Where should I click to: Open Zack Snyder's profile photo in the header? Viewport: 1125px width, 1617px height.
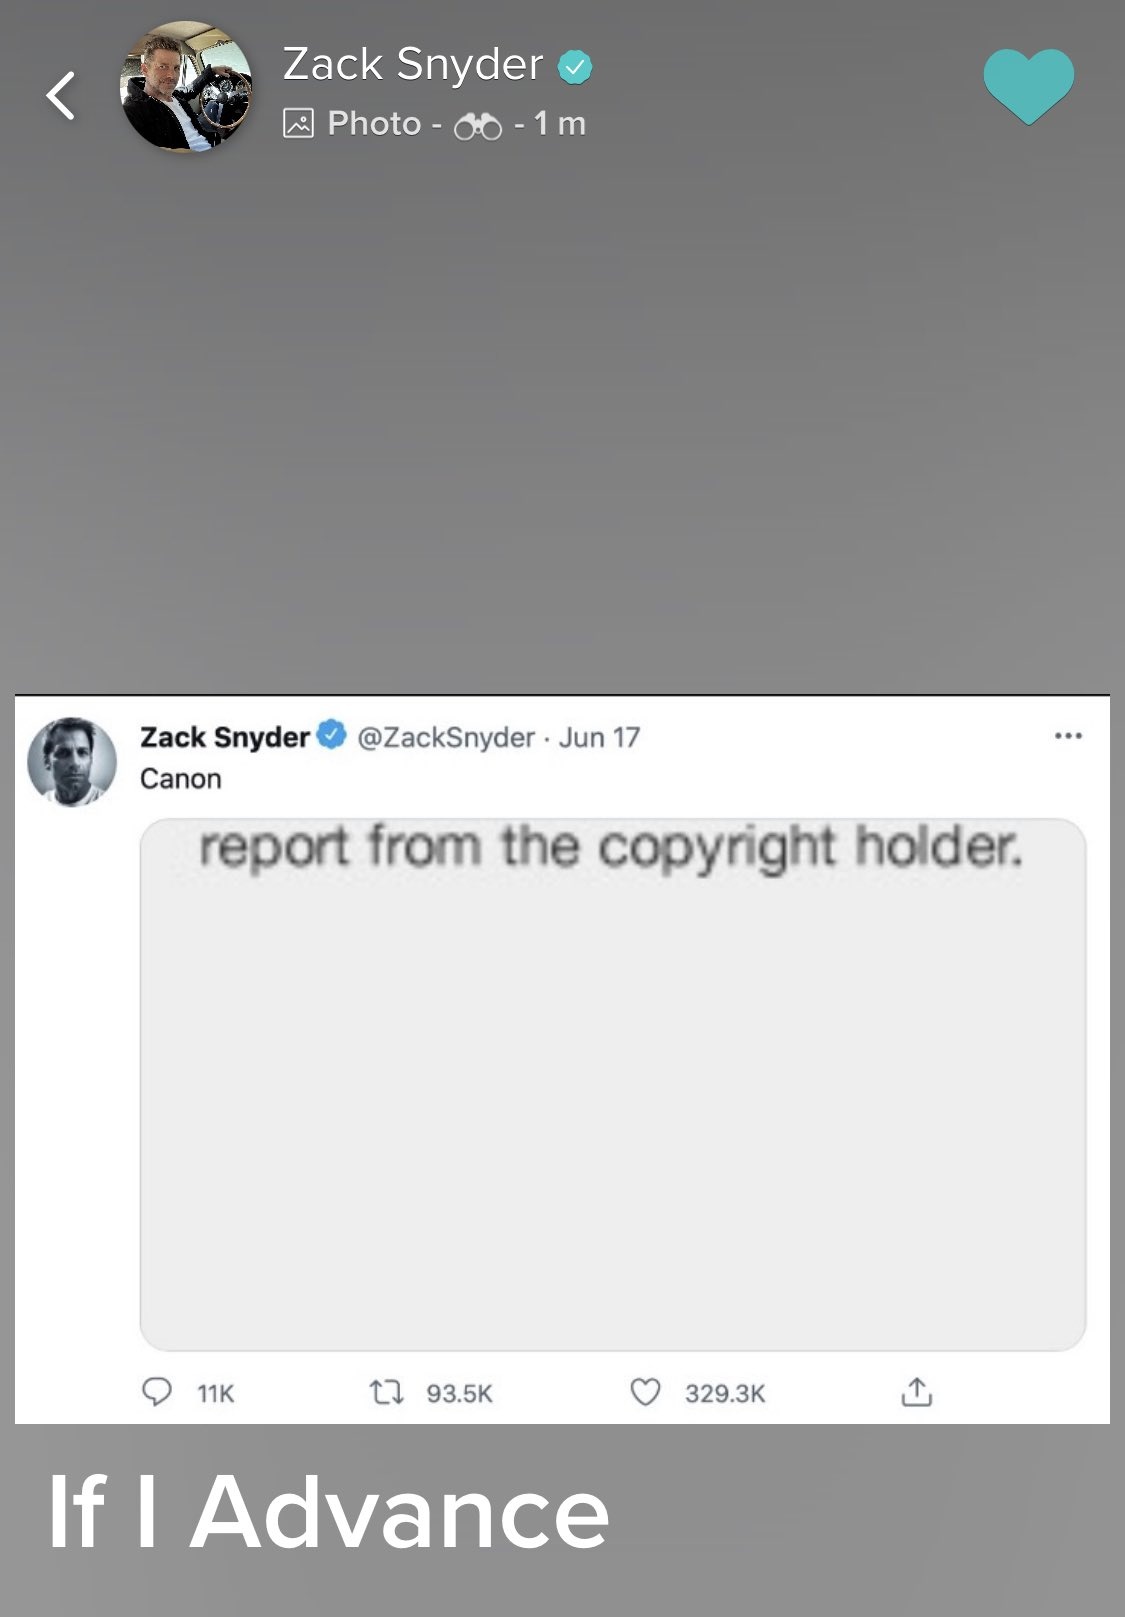[x=186, y=87]
